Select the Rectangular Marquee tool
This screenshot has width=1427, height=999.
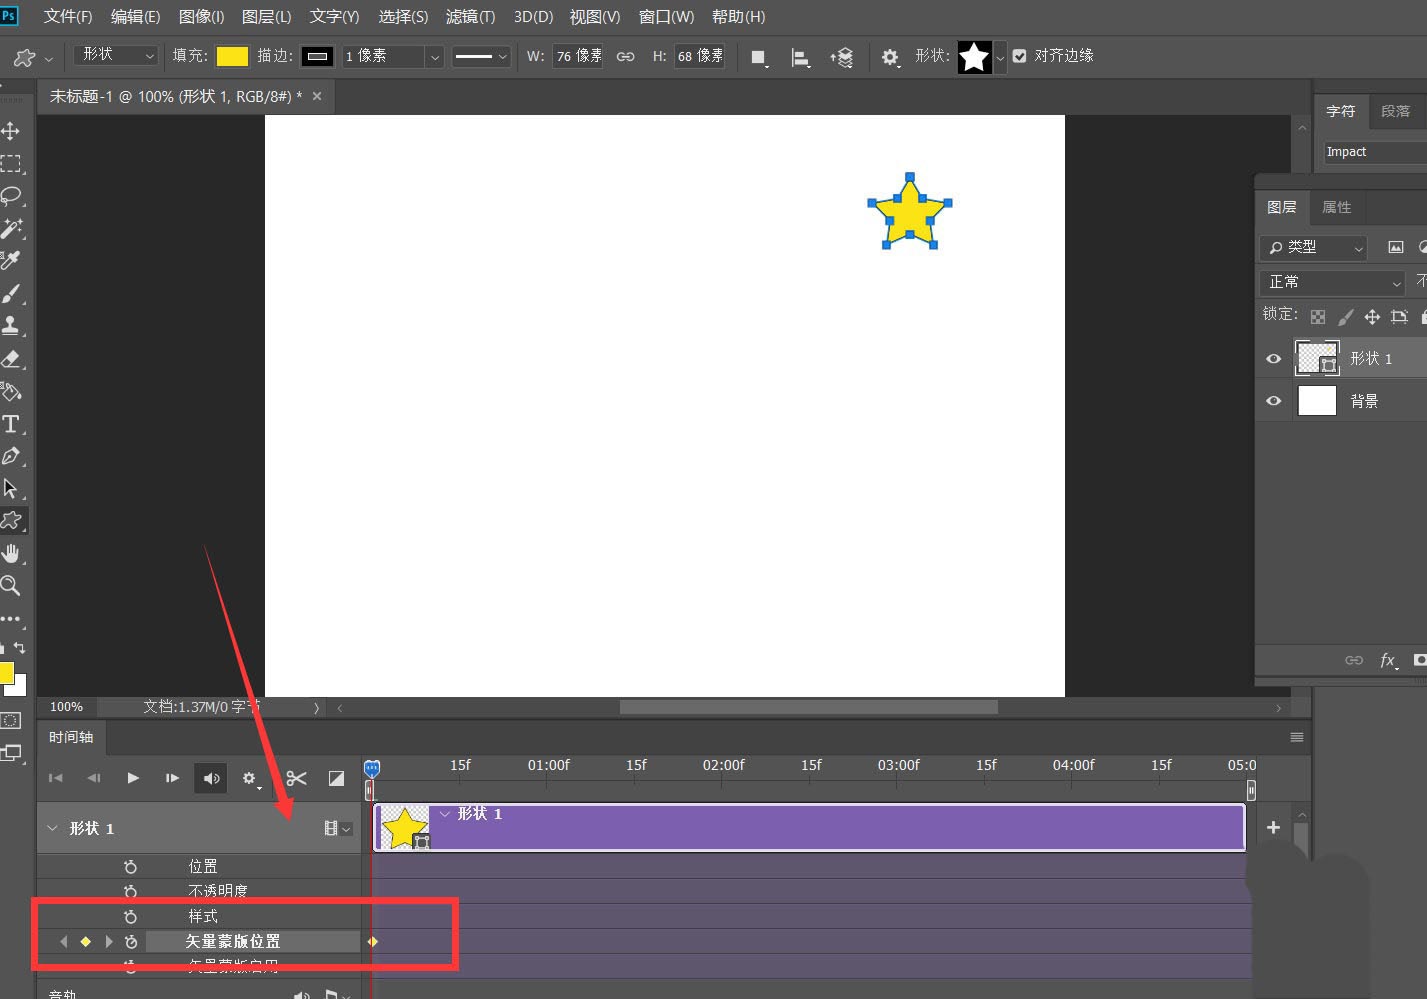[11, 163]
